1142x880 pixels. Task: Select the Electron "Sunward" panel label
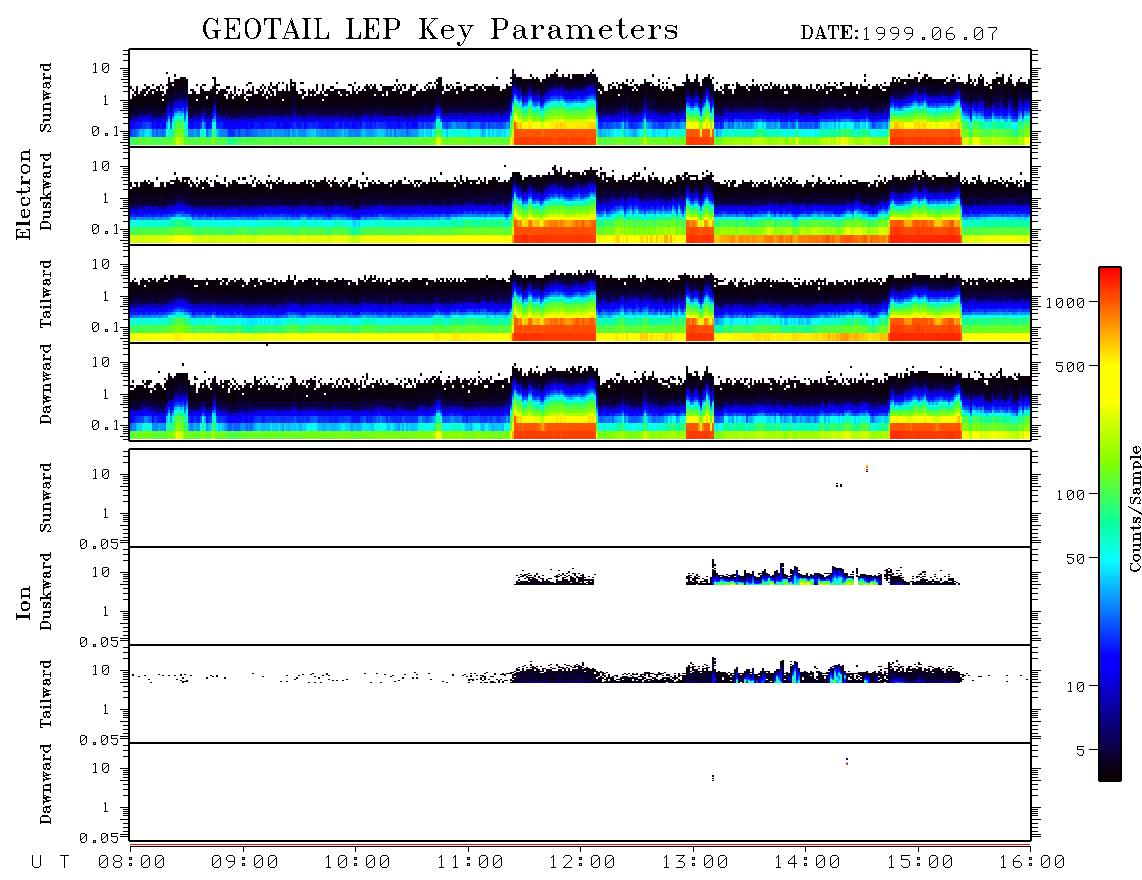click(46, 98)
